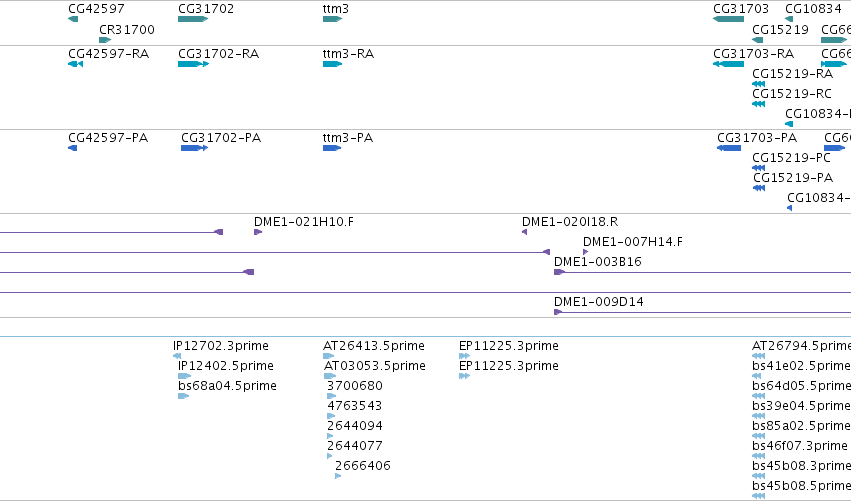Open the AT26413.5prime EST label

[x=373, y=346]
